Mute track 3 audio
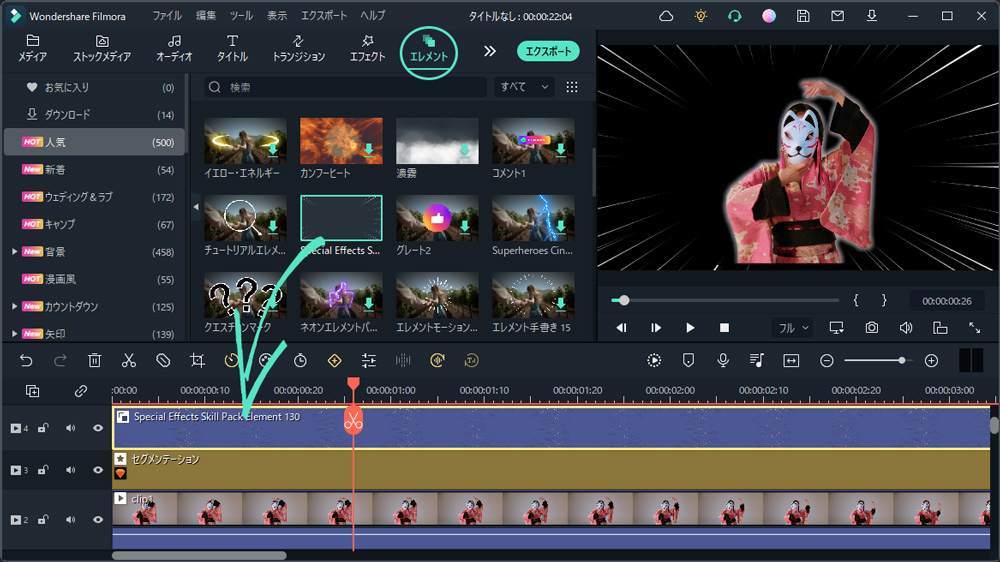The width and height of the screenshot is (1000, 562). click(71, 469)
